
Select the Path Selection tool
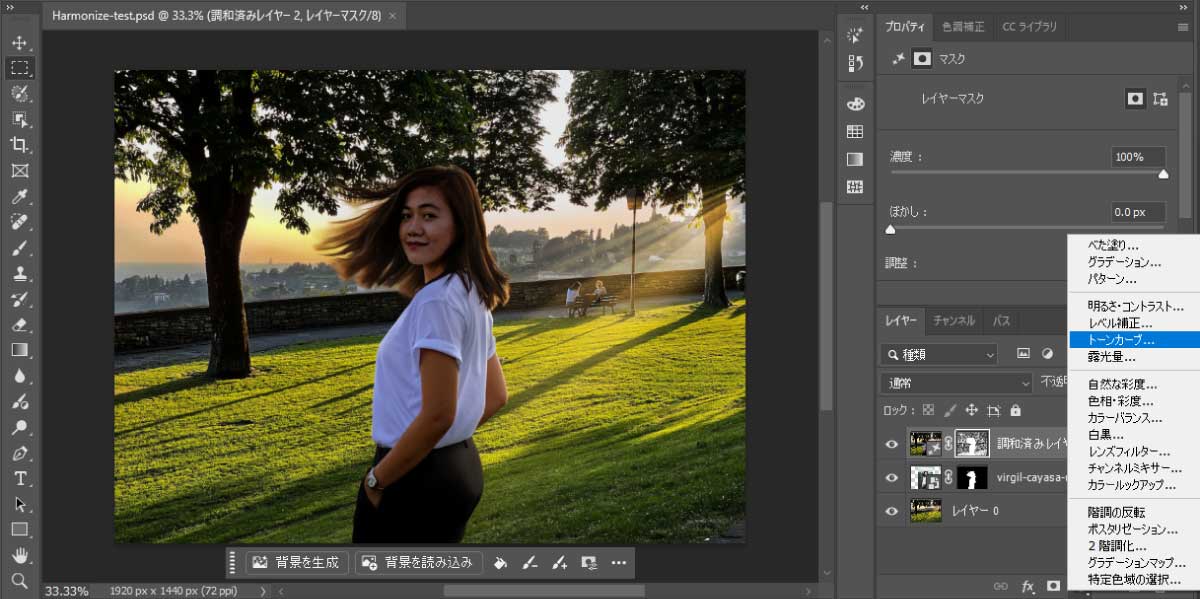click(x=19, y=504)
